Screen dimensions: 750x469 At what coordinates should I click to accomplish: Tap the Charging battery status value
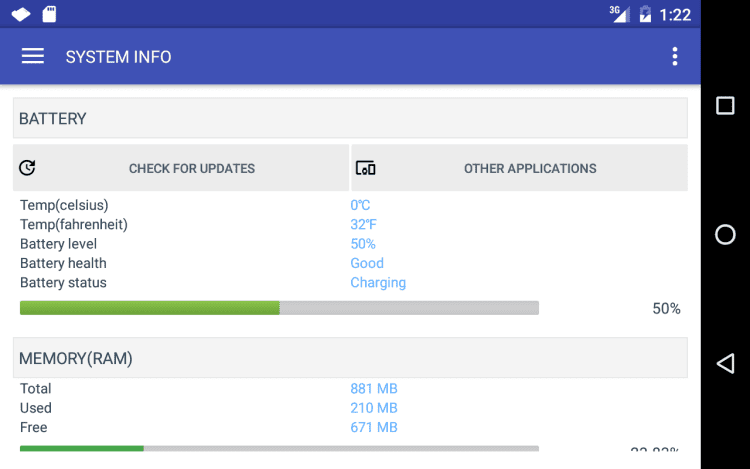click(x=378, y=283)
